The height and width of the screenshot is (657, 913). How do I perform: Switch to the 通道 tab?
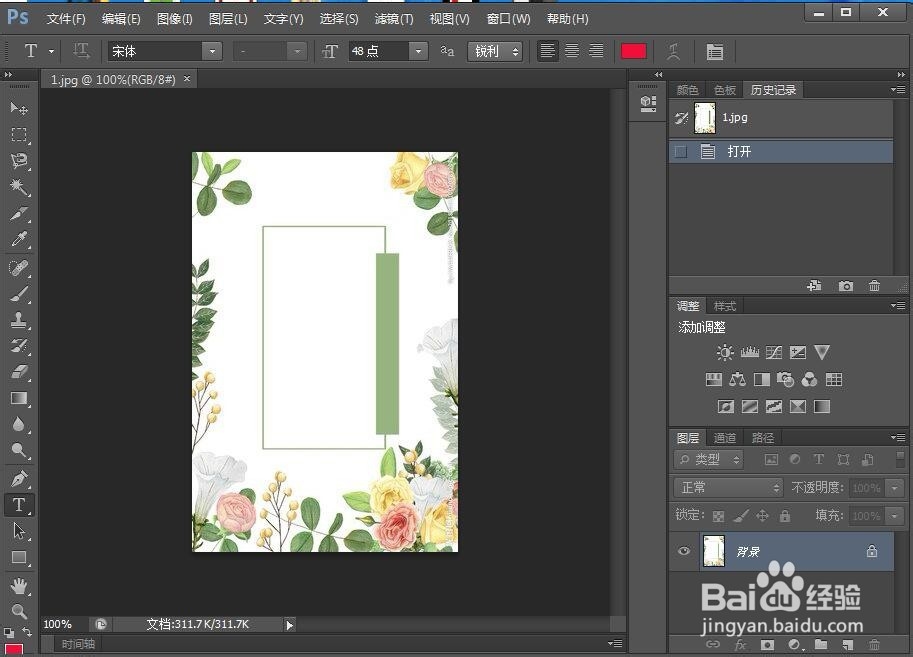725,437
